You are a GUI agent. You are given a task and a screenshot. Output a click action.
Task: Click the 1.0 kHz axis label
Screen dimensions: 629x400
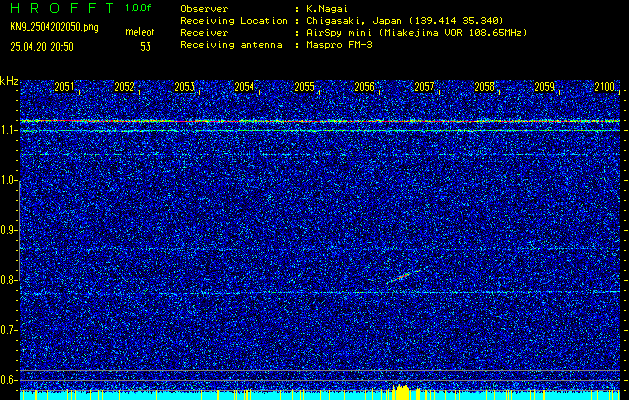(7, 180)
